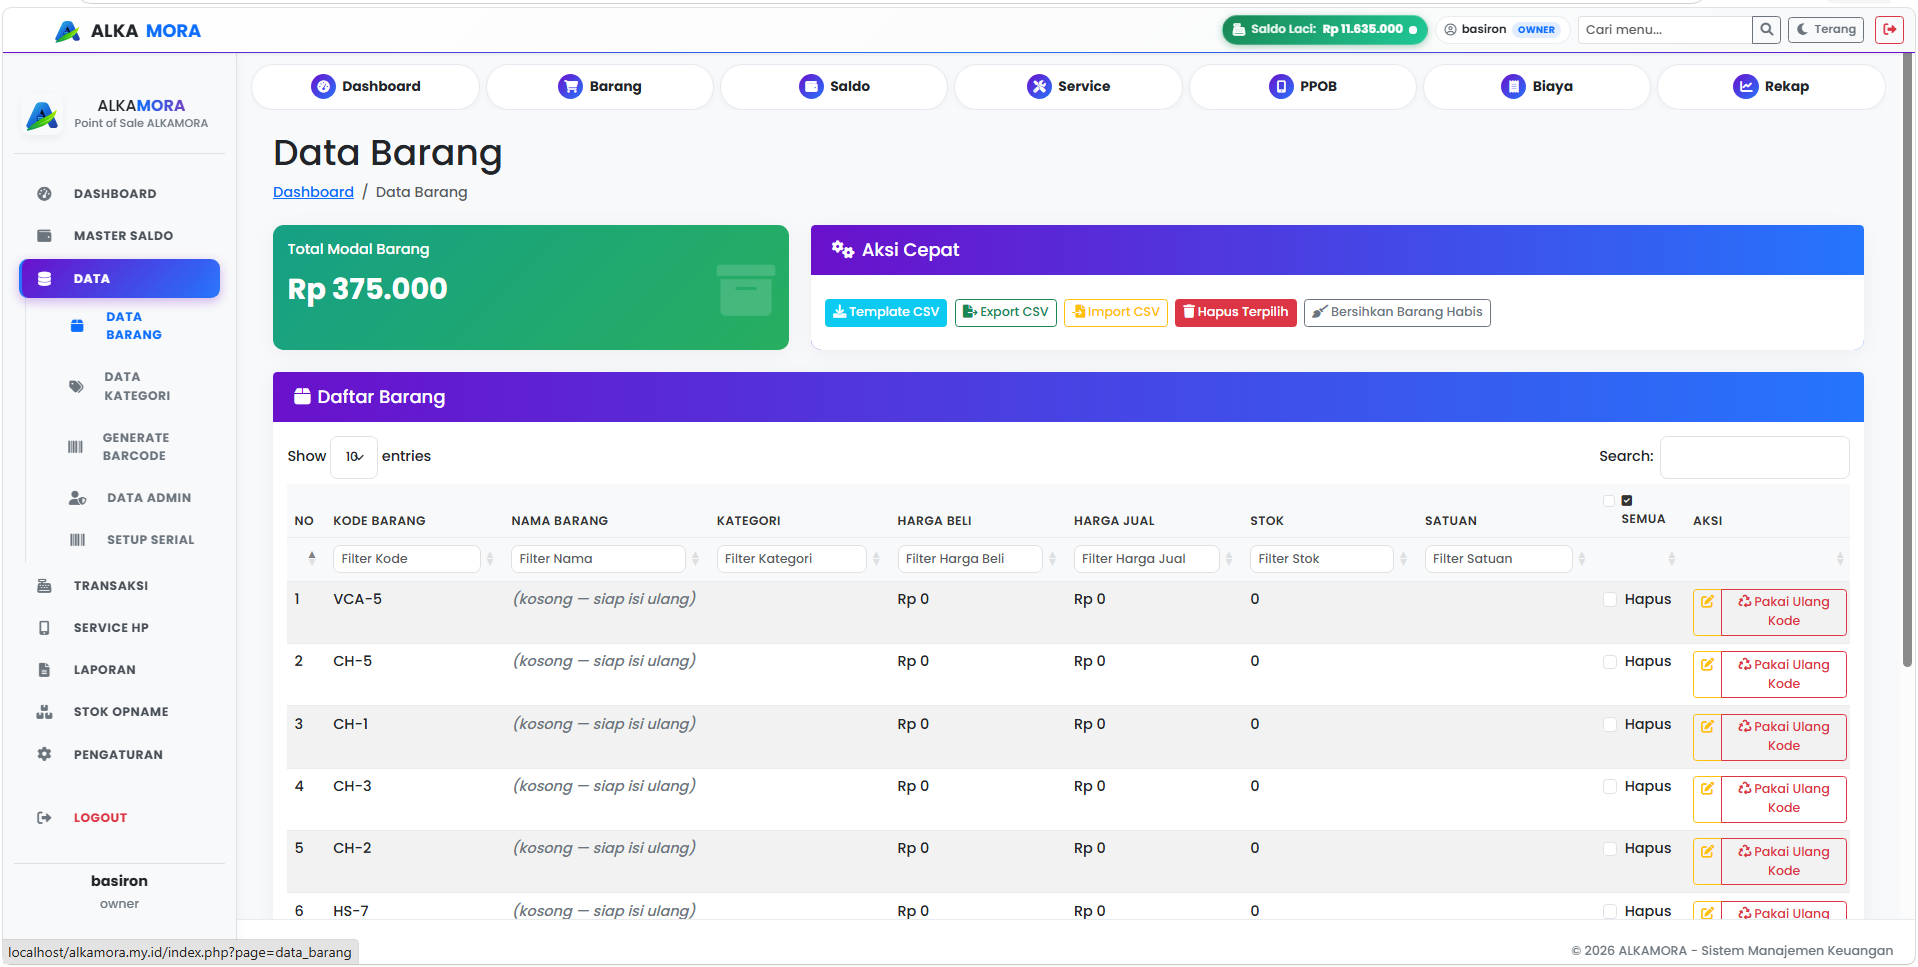
Task: Click the Service HP phone icon
Action: pyautogui.click(x=44, y=627)
